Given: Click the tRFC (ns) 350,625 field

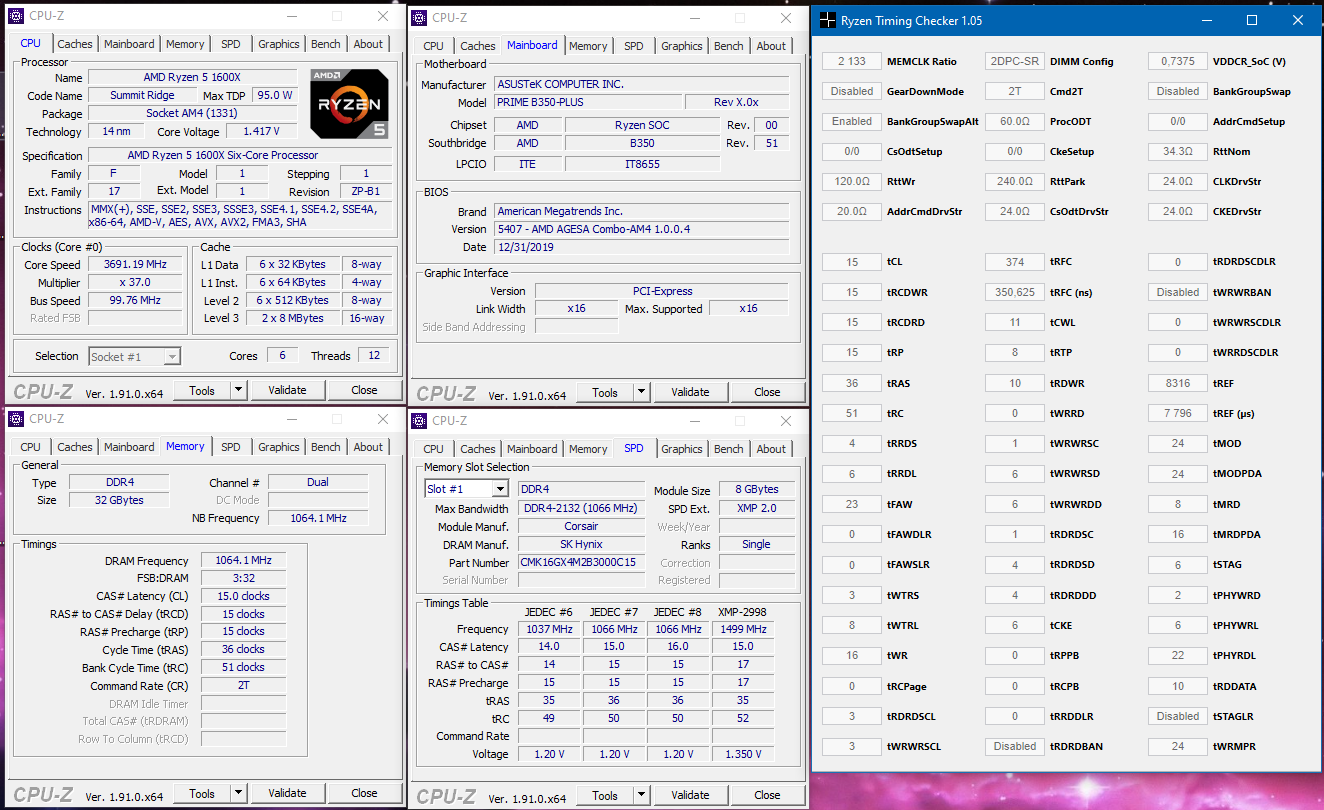Looking at the screenshot, I should 1015,292.
